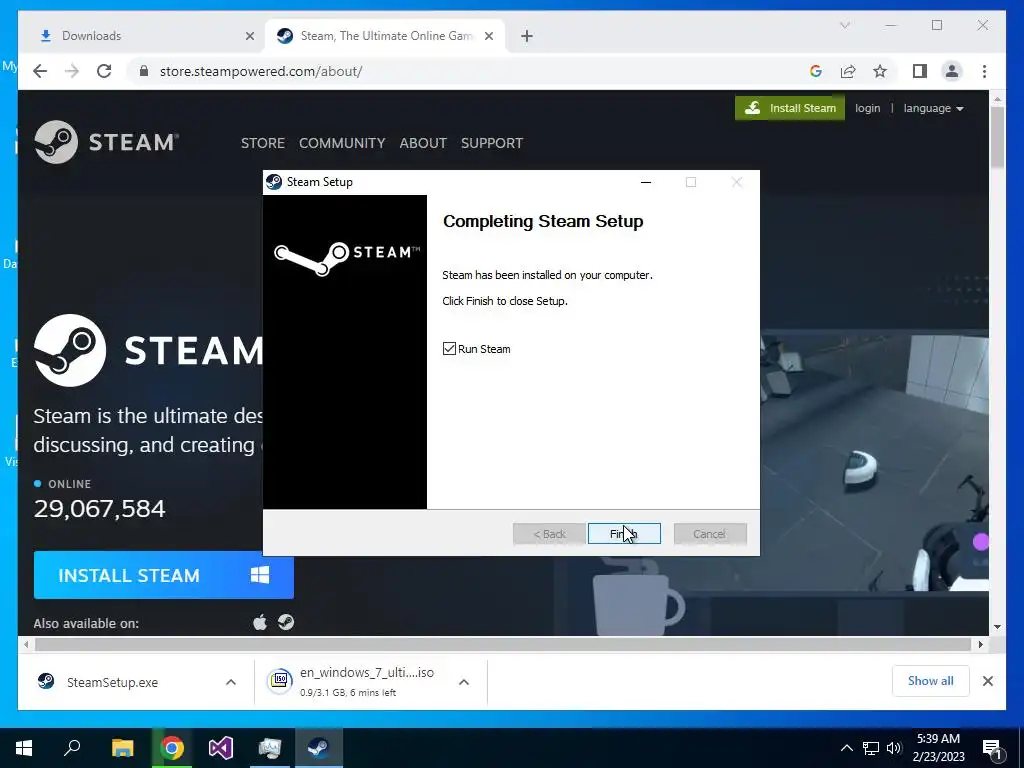Expand the language dropdown

pos(933,108)
